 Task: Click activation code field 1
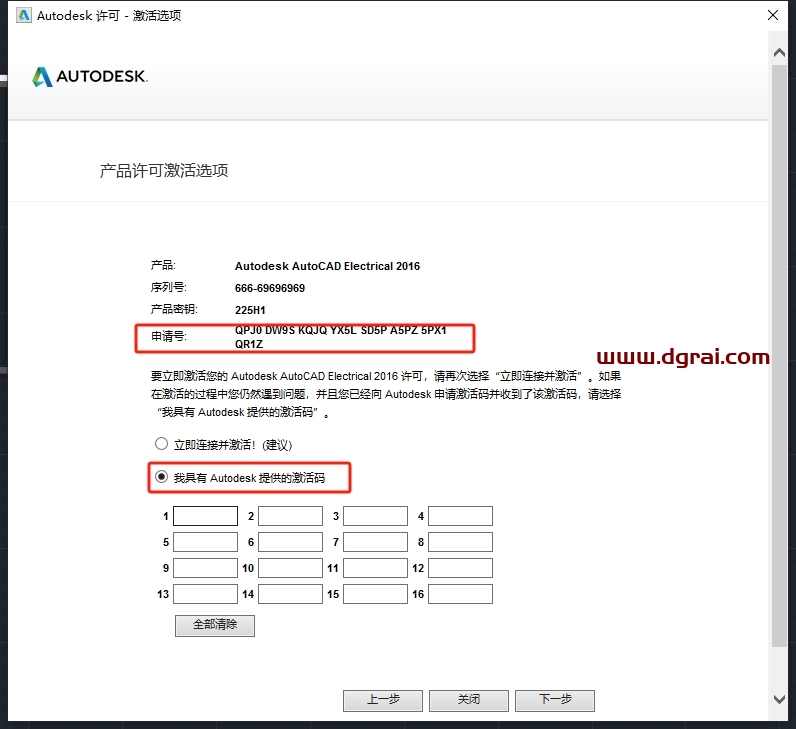click(x=206, y=516)
